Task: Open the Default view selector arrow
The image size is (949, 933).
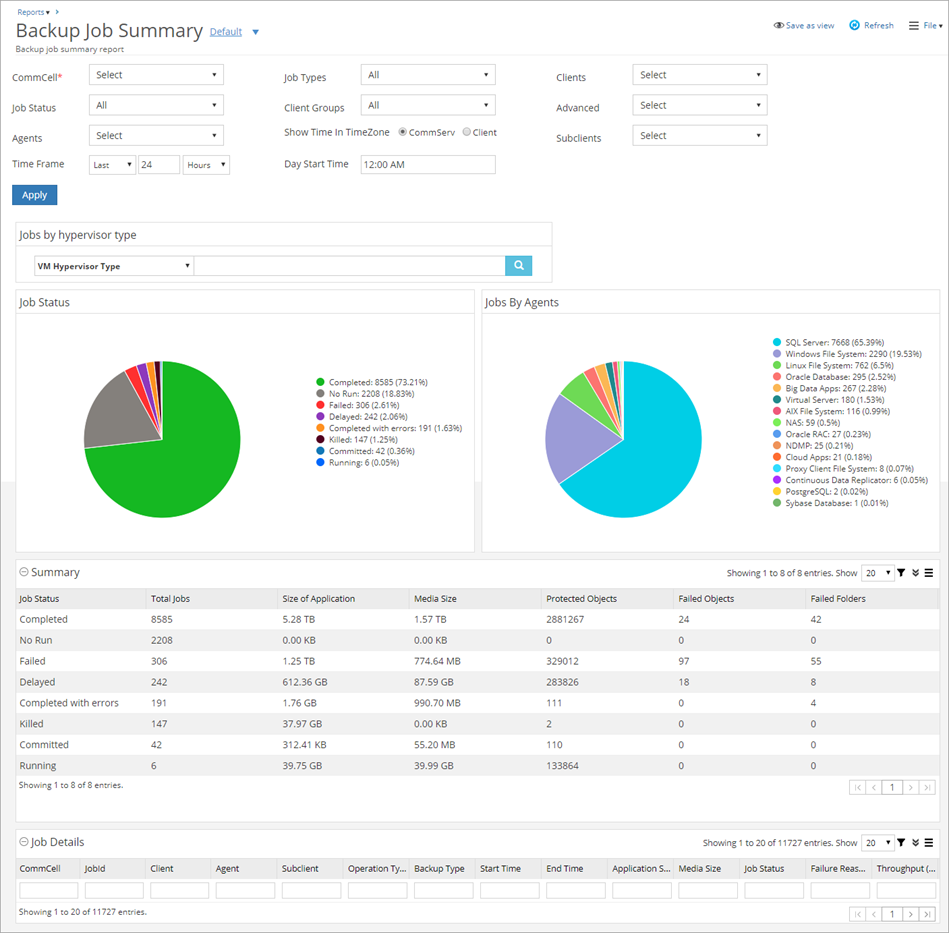Action: [255, 31]
